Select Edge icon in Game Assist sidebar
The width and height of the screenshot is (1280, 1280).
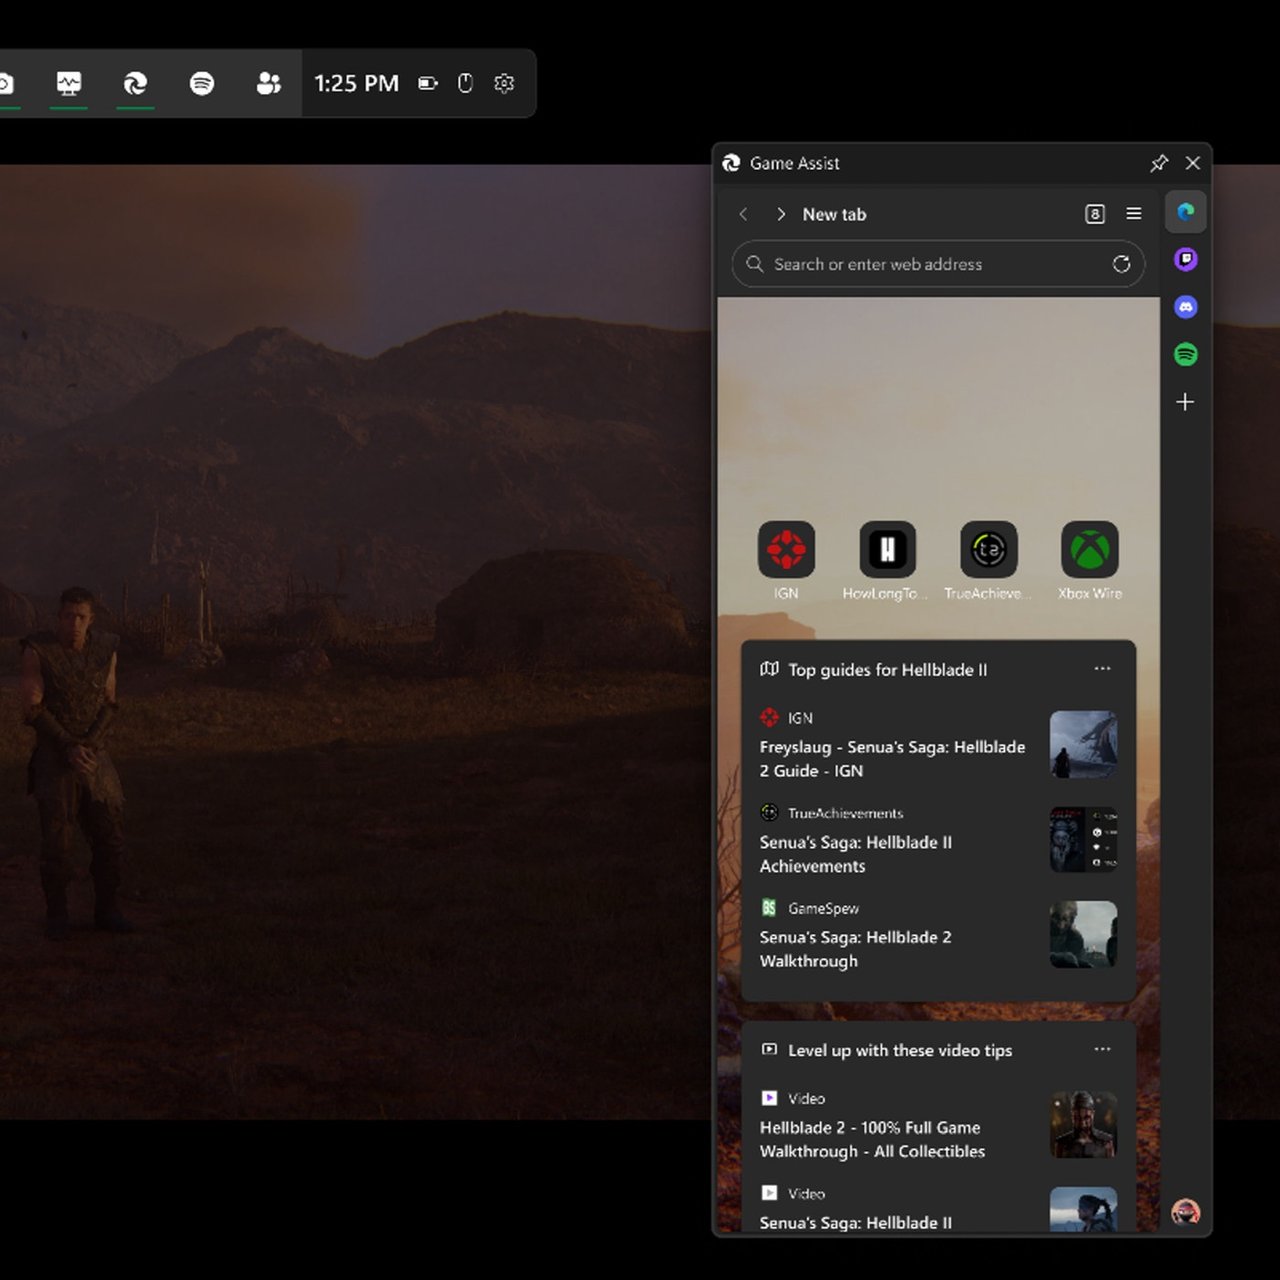click(1186, 212)
